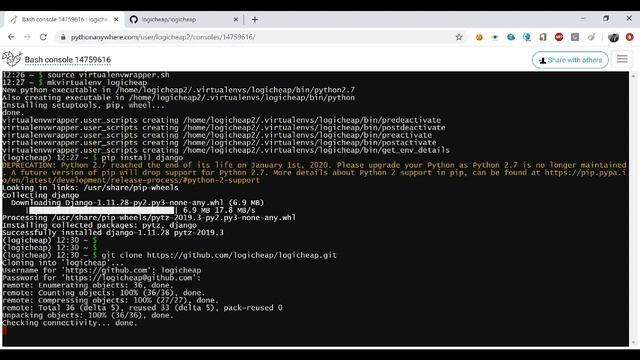Click the 'Unpacking objects: 100% (36/36), done.' line
The width and height of the screenshot is (640, 360).
(88, 316)
